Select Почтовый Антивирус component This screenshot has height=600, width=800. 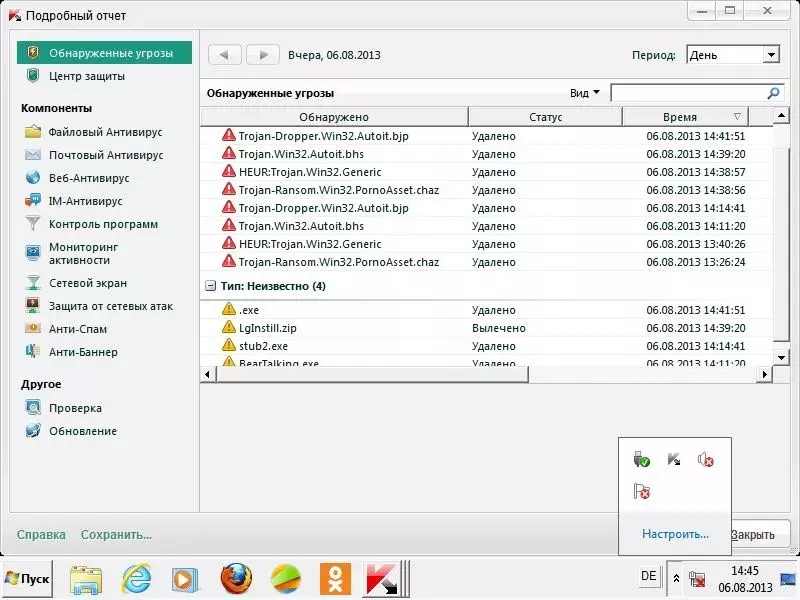(x=106, y=155)
